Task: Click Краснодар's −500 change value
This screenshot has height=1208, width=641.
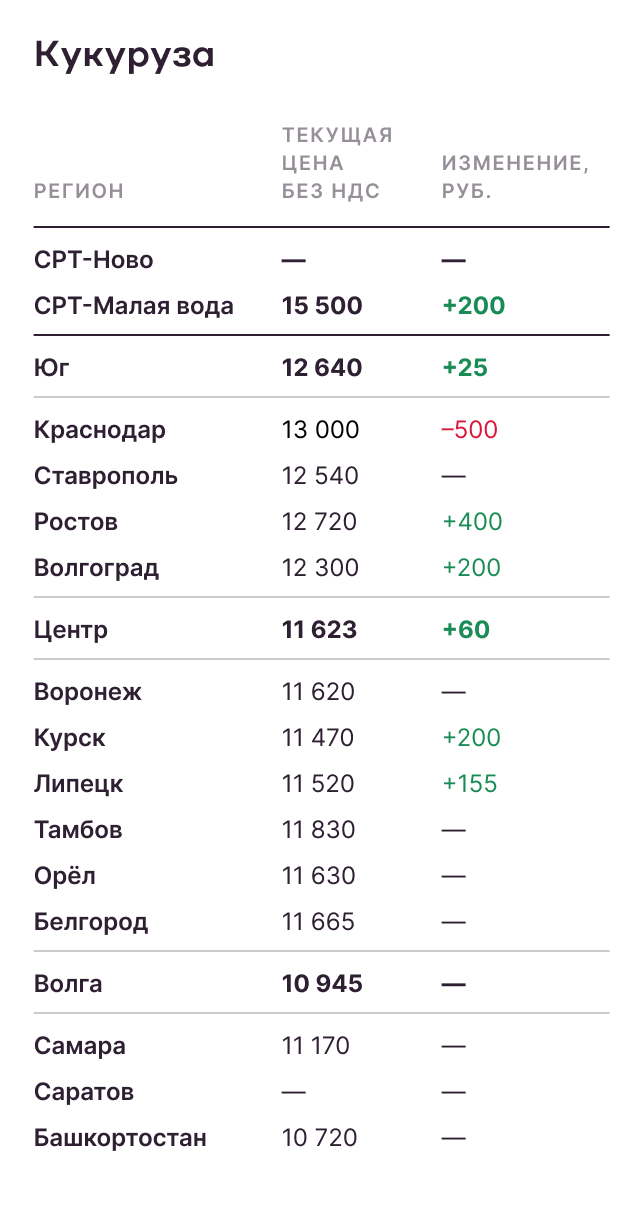Action: 470,430
